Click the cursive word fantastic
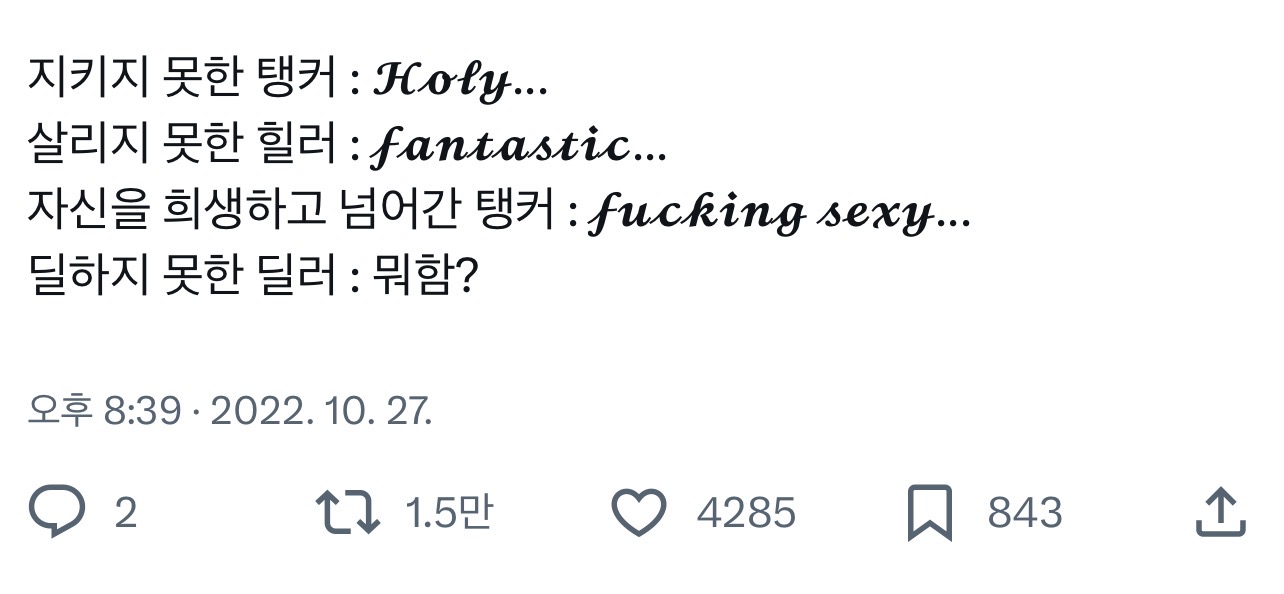Image resolution: width=1284 pixels, height=594 pixels. click(501, 149)
